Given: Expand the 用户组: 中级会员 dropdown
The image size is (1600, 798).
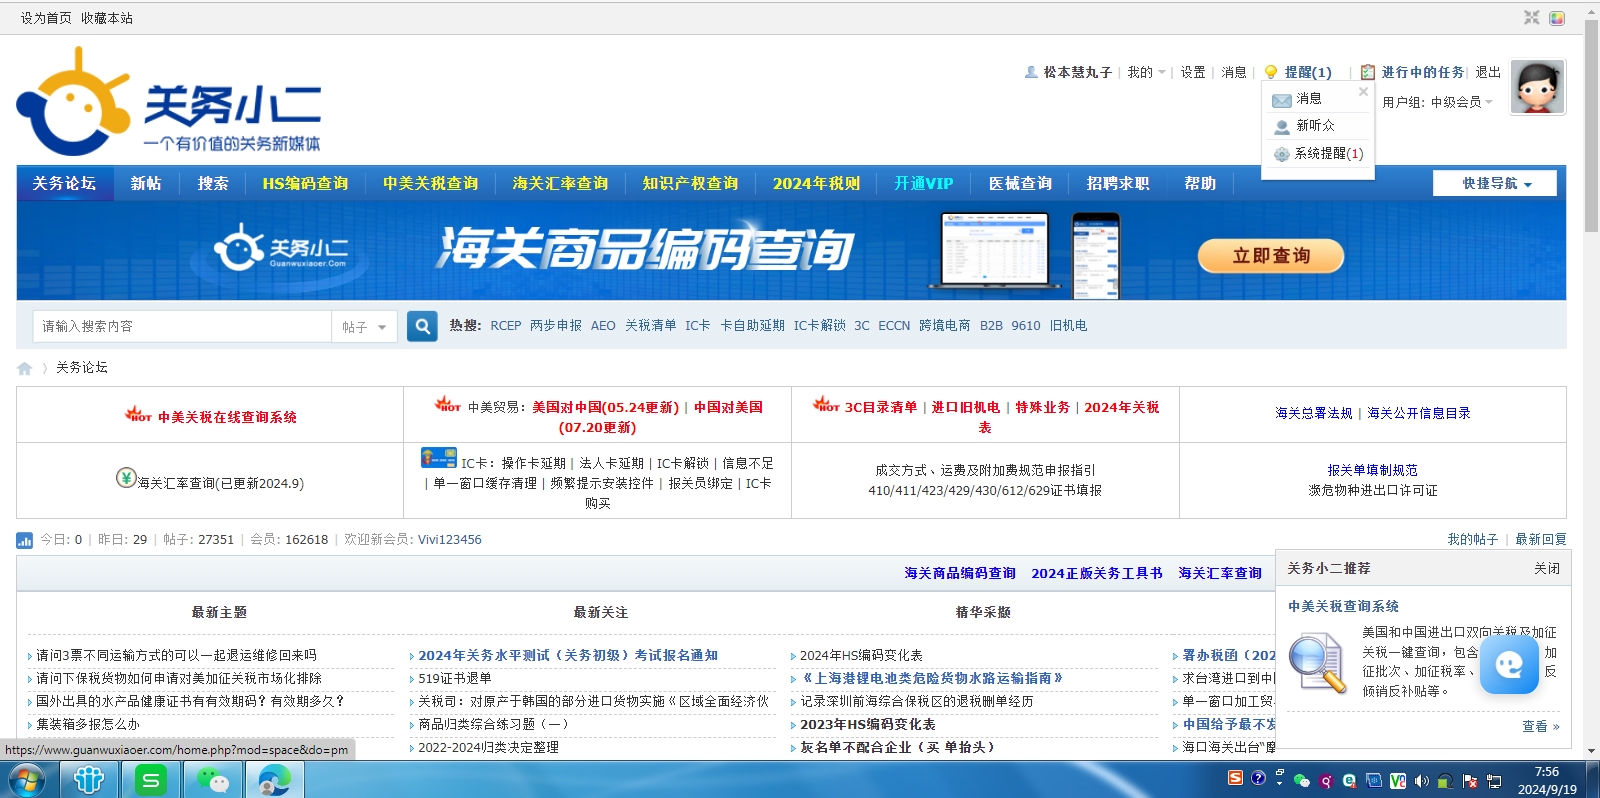Looking at the screenshot, I should [x=1437, y=102].
